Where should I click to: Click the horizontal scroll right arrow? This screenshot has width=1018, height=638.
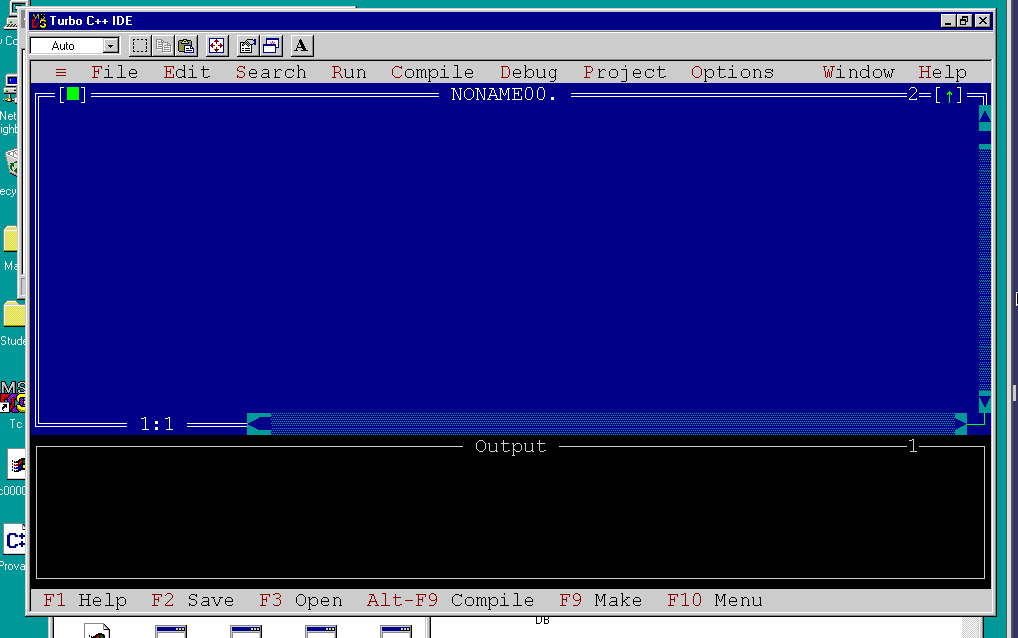click(961, 424)
